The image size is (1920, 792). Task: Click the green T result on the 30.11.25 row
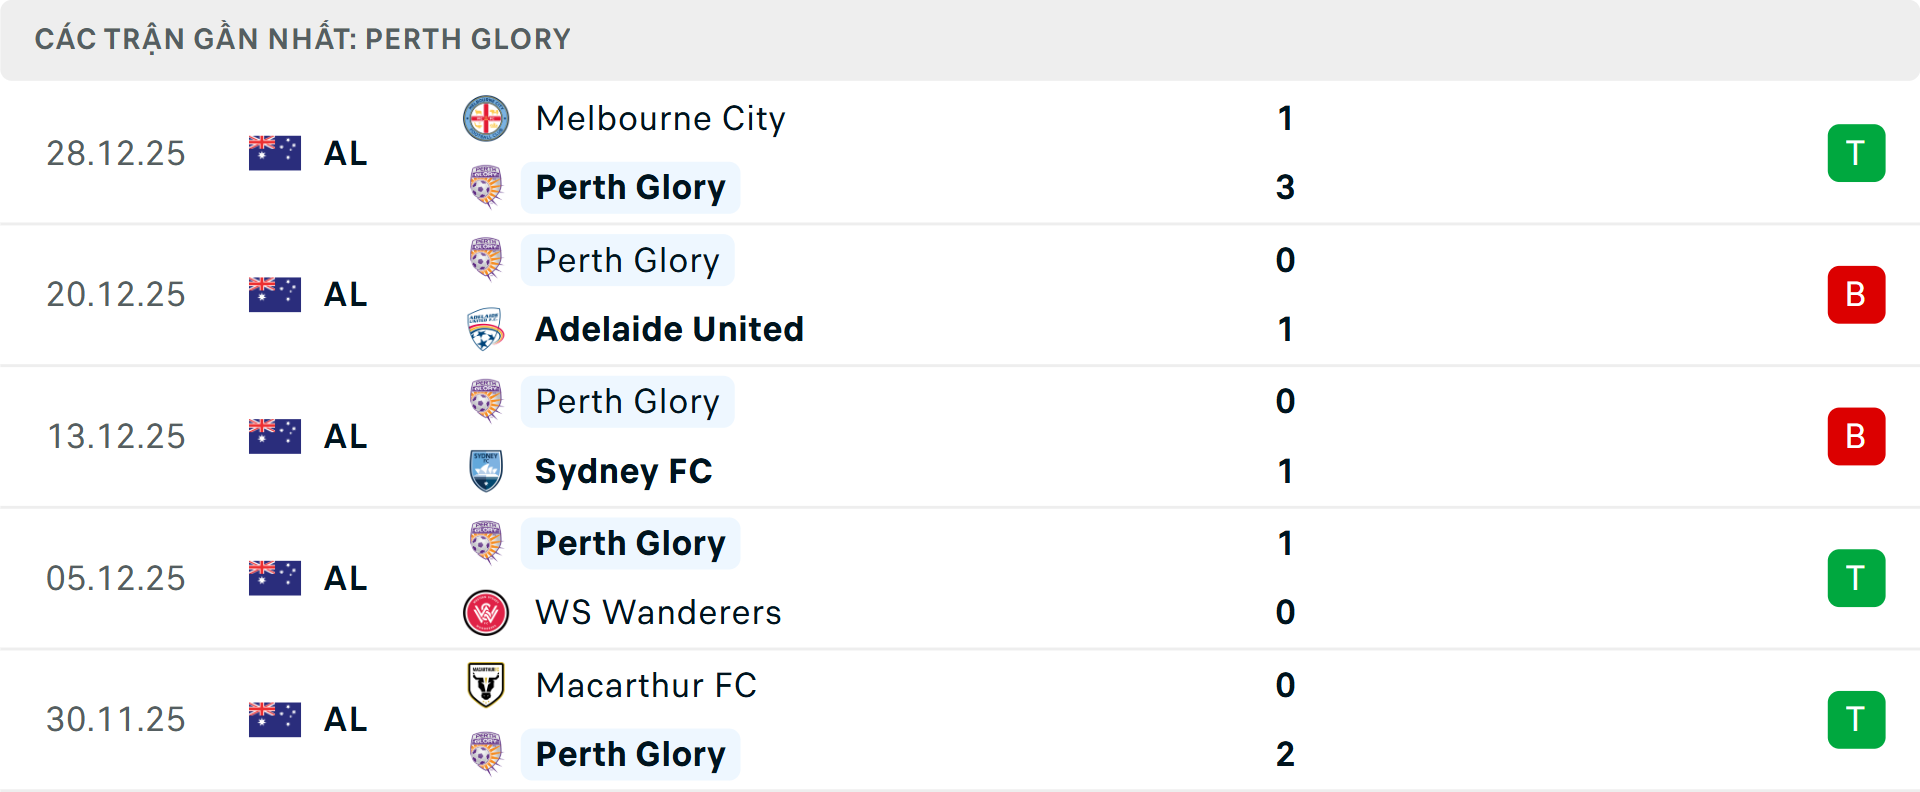click(1856, 719)
